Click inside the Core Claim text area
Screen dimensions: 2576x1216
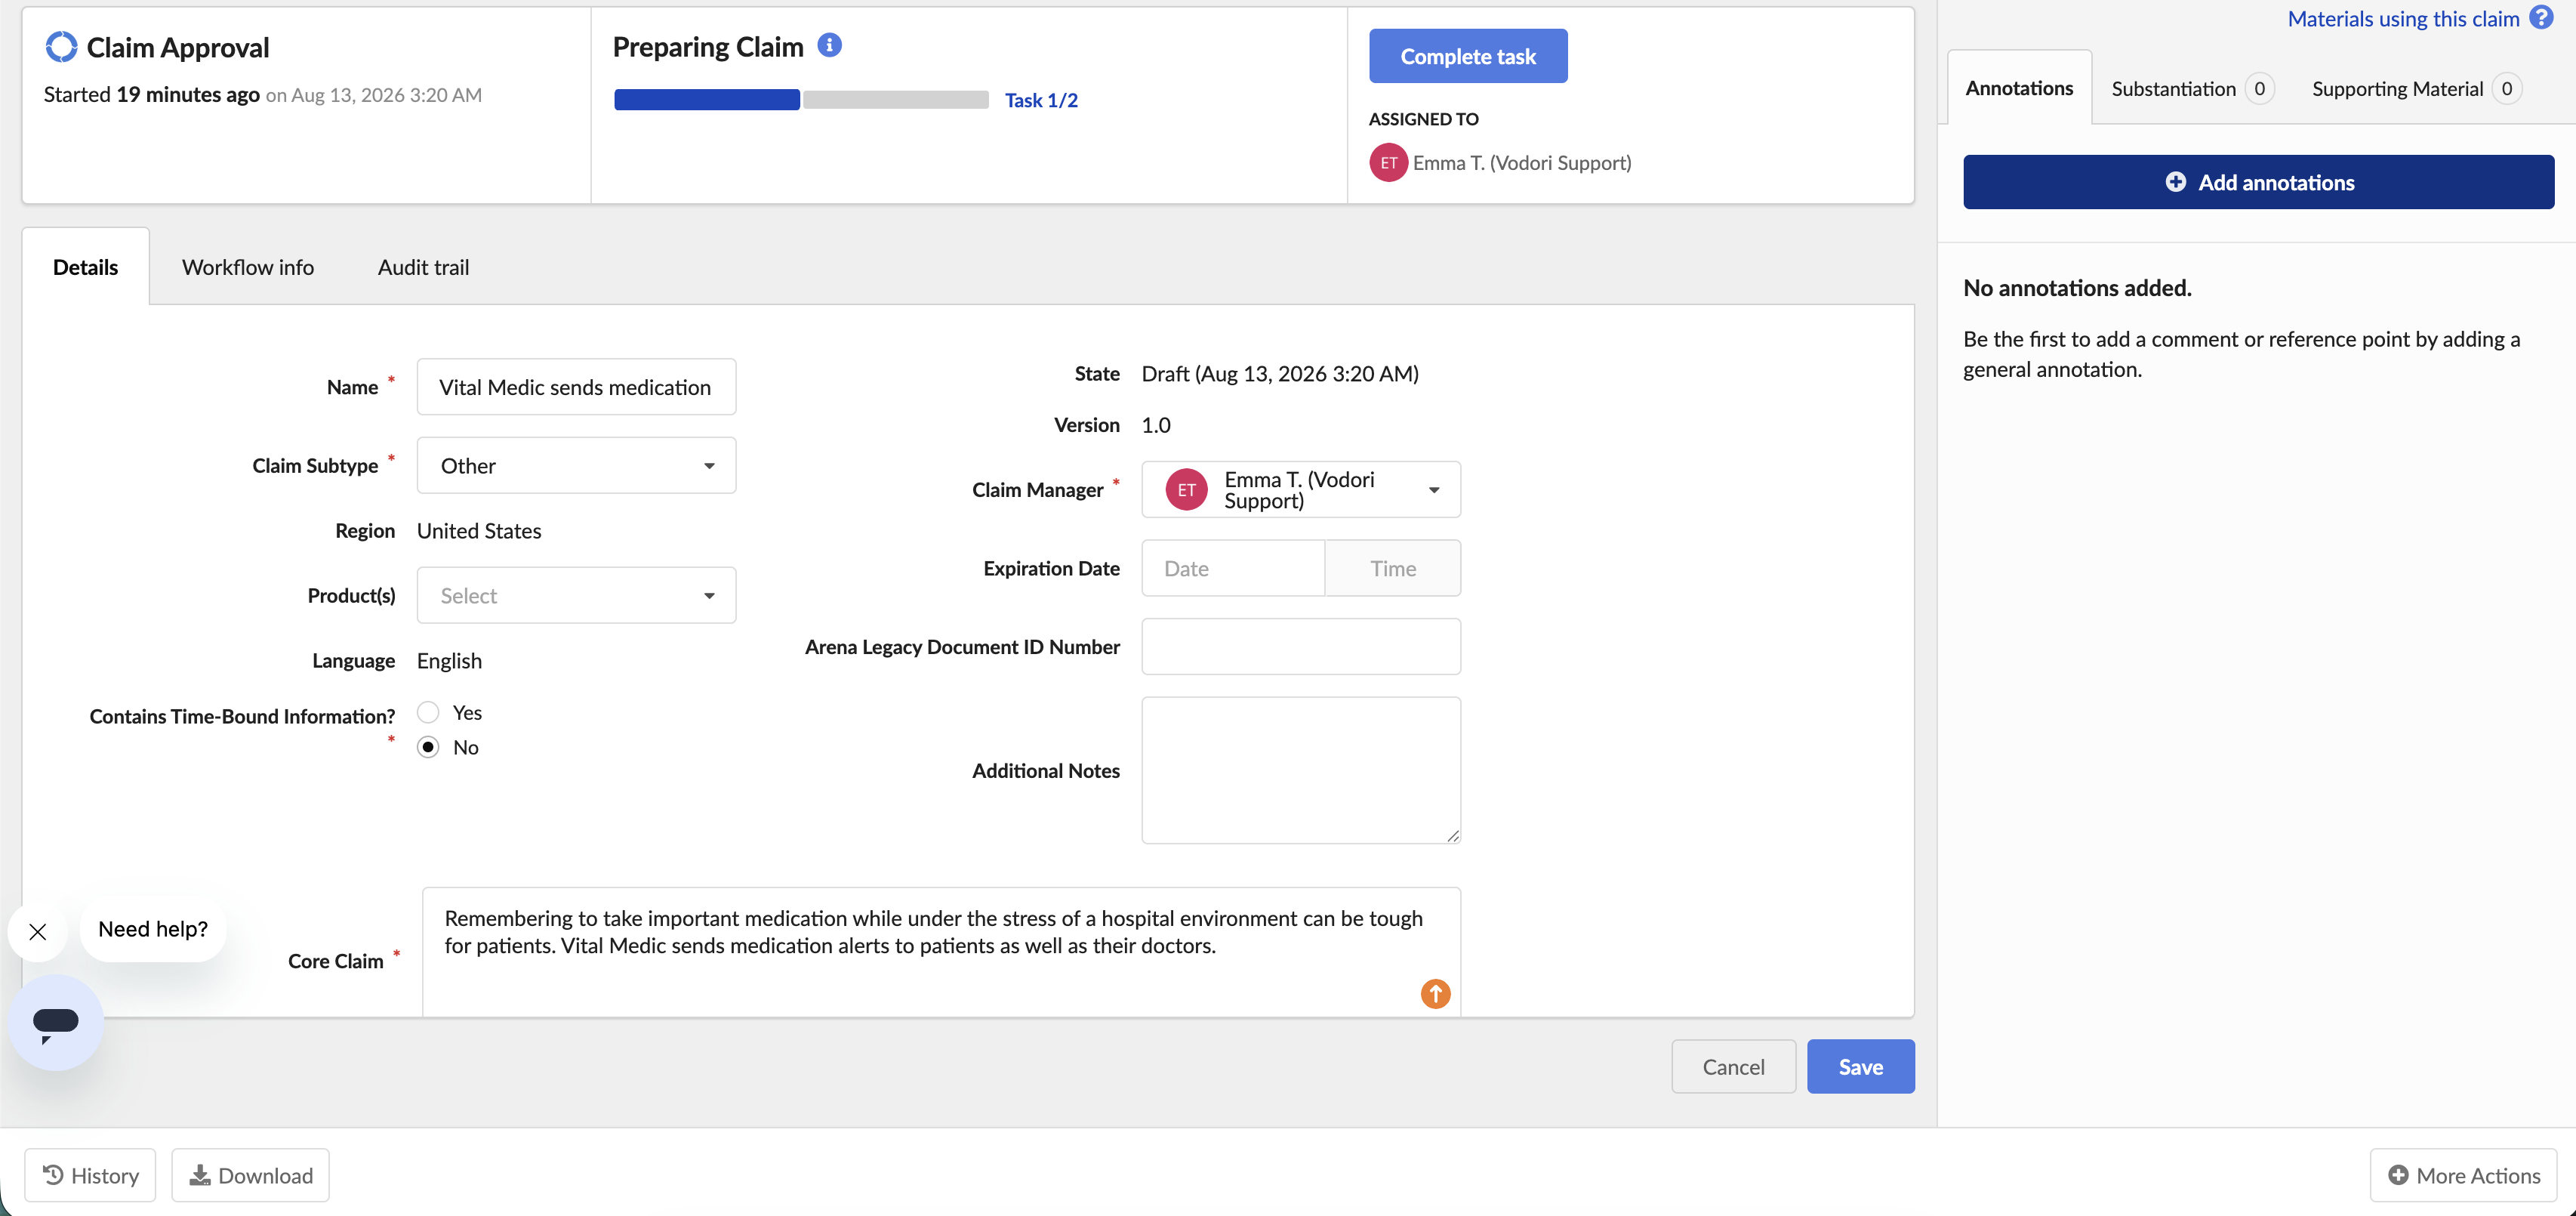tap(941, 951)
